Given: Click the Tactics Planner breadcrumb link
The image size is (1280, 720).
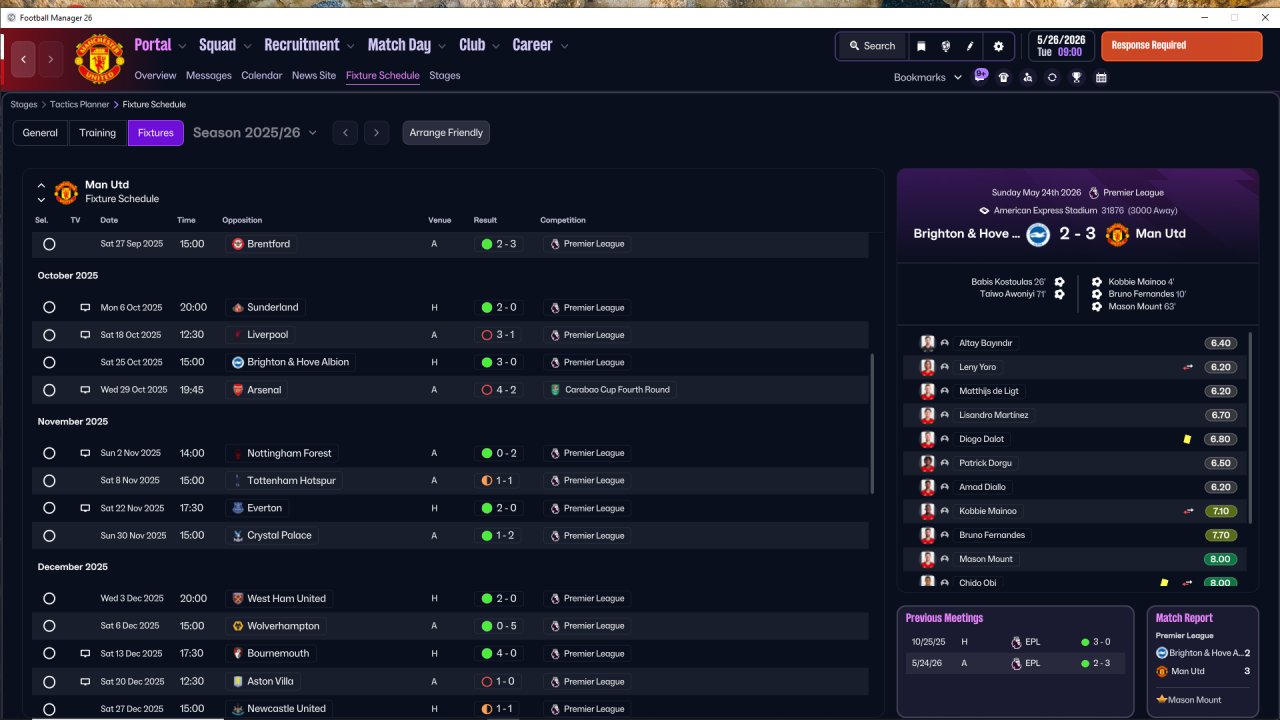Looking at the screenshot, I should [x=80, y=104].
